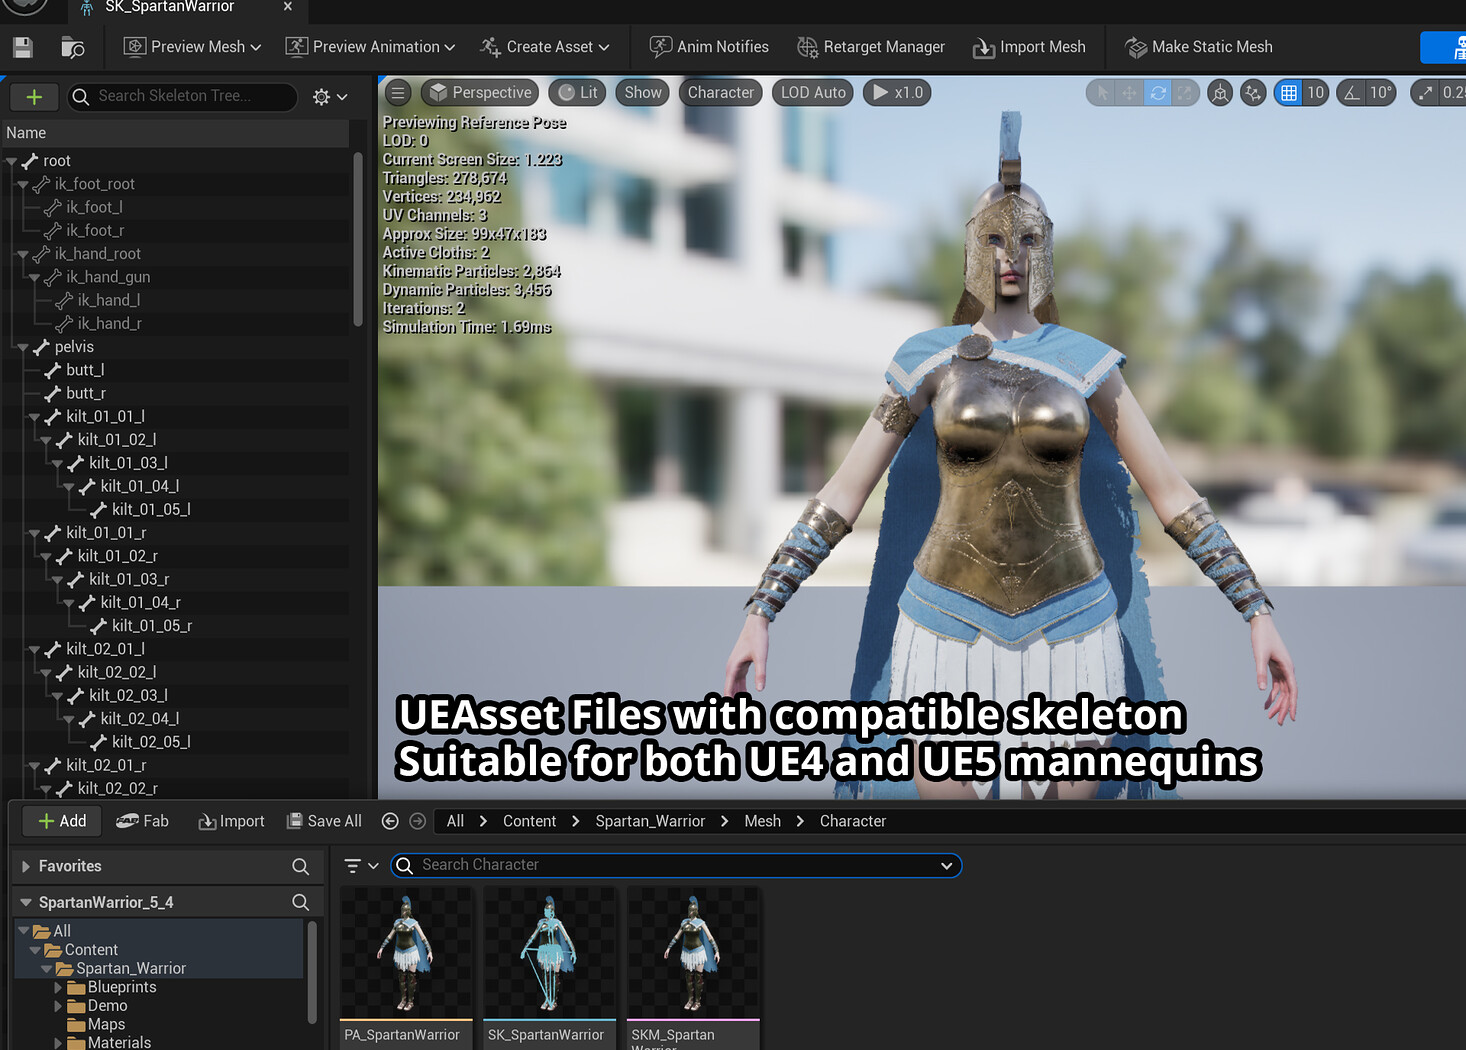Go to Content in breadcrumb path
Image resolution: width=1466 pixels, height=1050 pixels.
[529, 821]
